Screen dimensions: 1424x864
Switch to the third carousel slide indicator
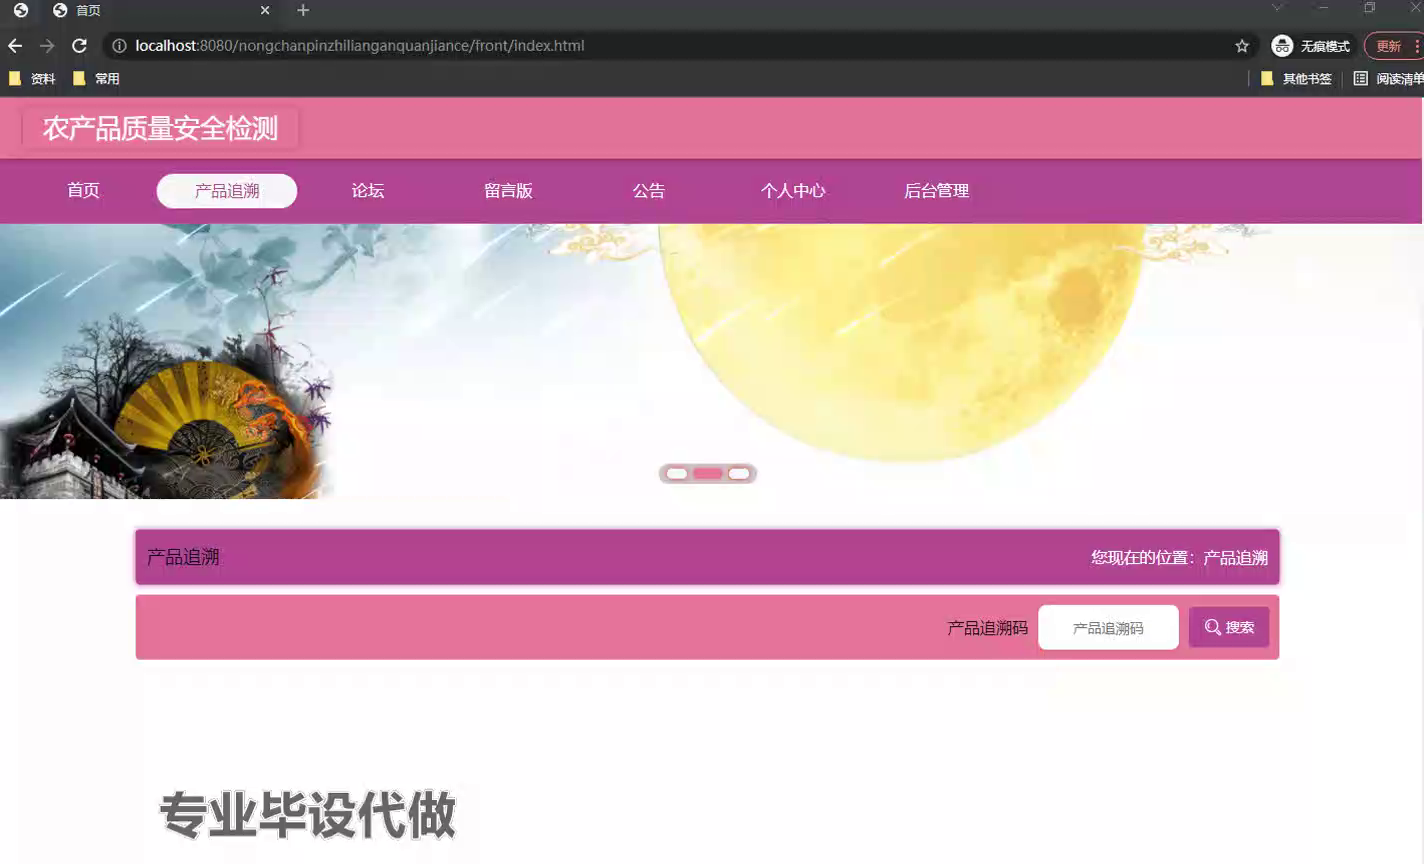tap(739, 474)
